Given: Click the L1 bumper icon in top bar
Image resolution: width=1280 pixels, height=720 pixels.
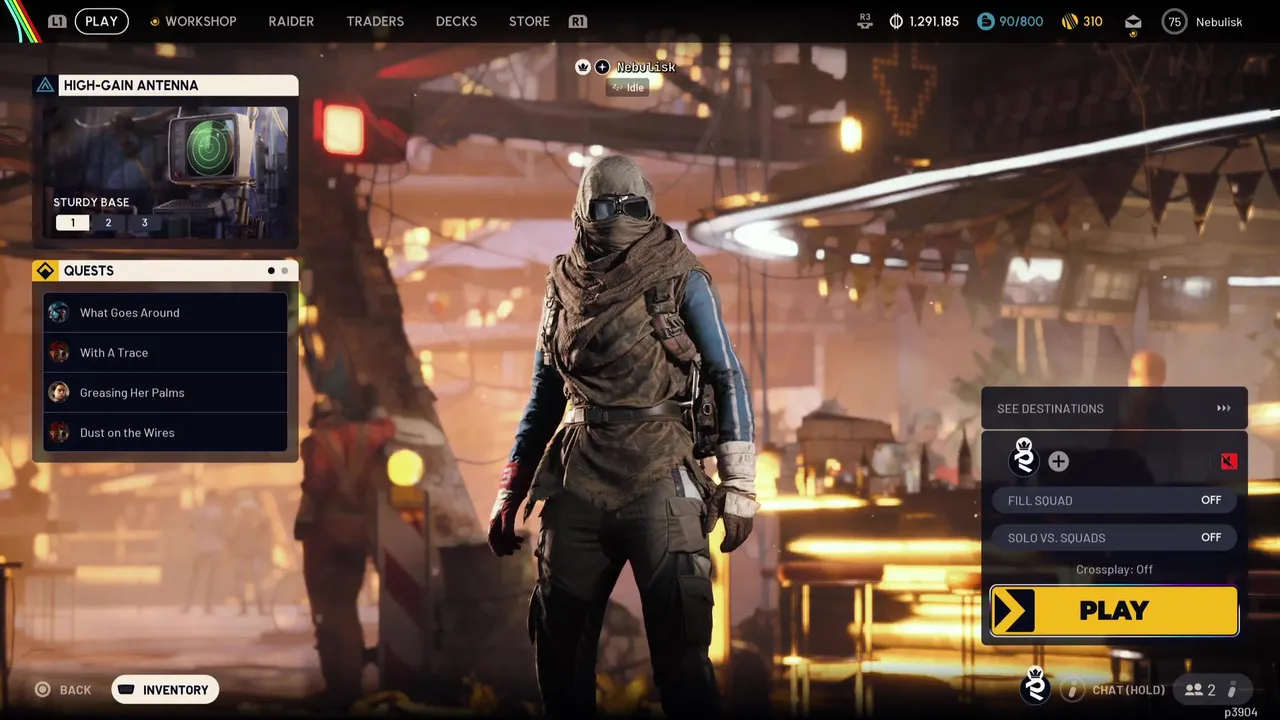Looking at the screenshot, I should (x=57, y=21).
